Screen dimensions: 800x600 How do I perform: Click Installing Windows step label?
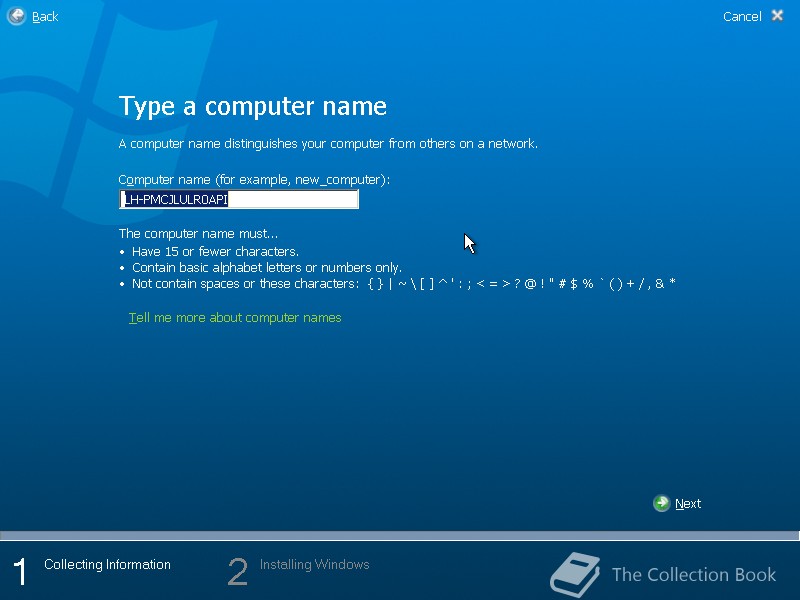[x=314, y=564]
